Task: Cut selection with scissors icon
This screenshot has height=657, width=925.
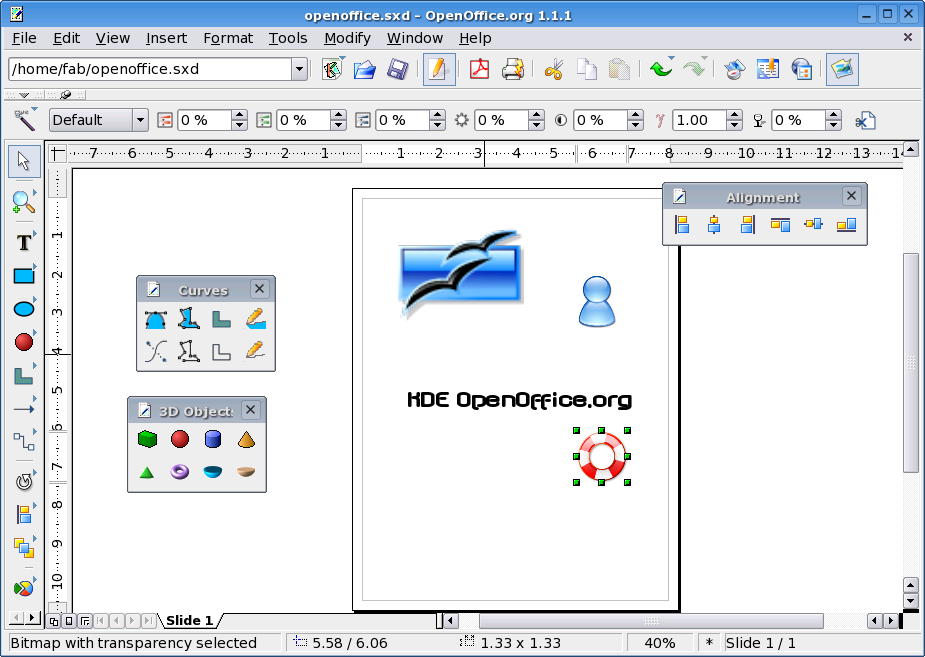Action: point(553,70)
